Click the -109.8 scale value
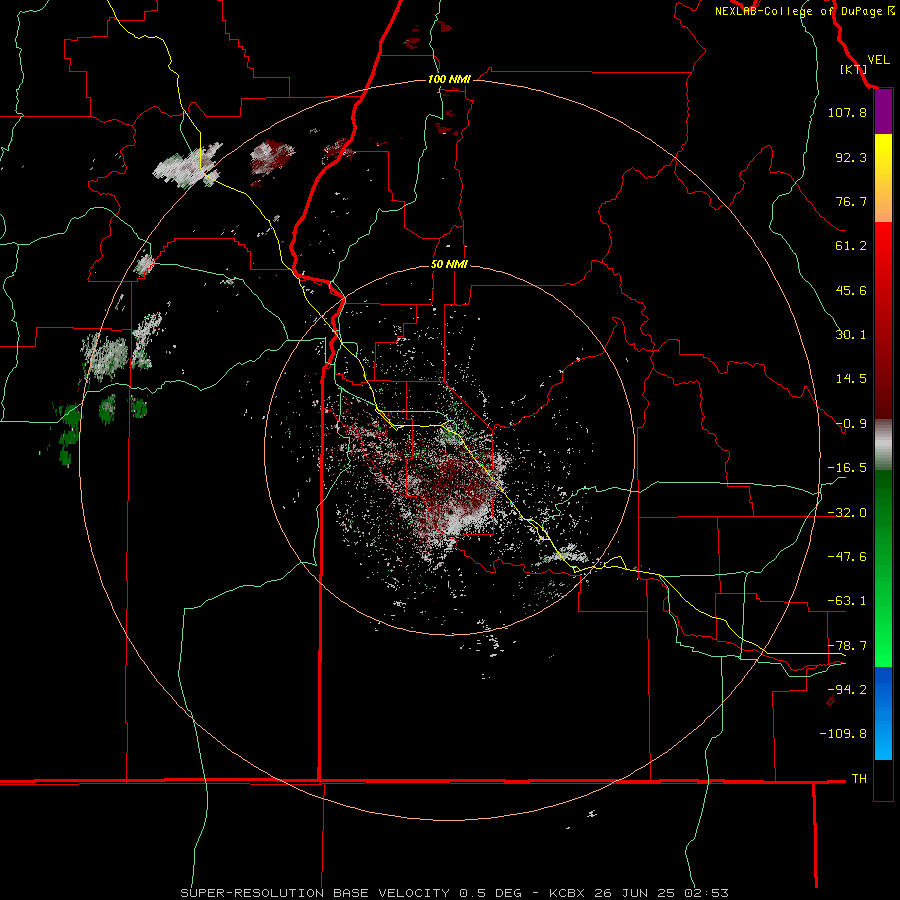Viewport: 900px width, 900px height. pos(843,734)
